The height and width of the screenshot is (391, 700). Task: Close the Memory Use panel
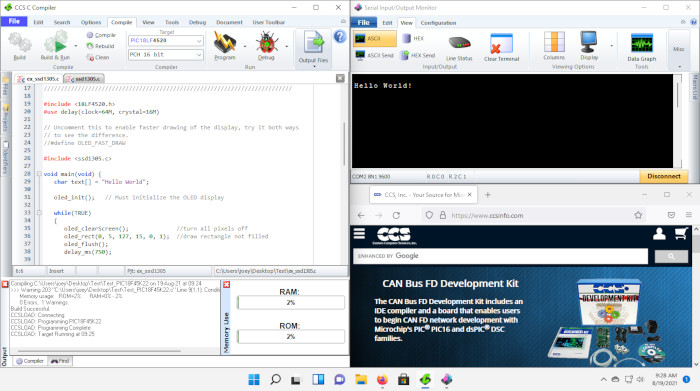tap(226, 284)
